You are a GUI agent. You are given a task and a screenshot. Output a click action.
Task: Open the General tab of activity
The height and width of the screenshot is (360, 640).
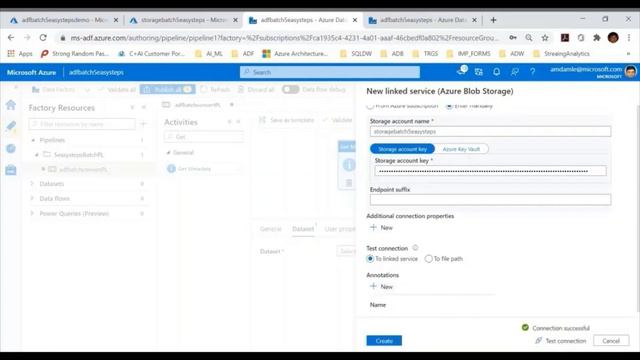(271, 229)
